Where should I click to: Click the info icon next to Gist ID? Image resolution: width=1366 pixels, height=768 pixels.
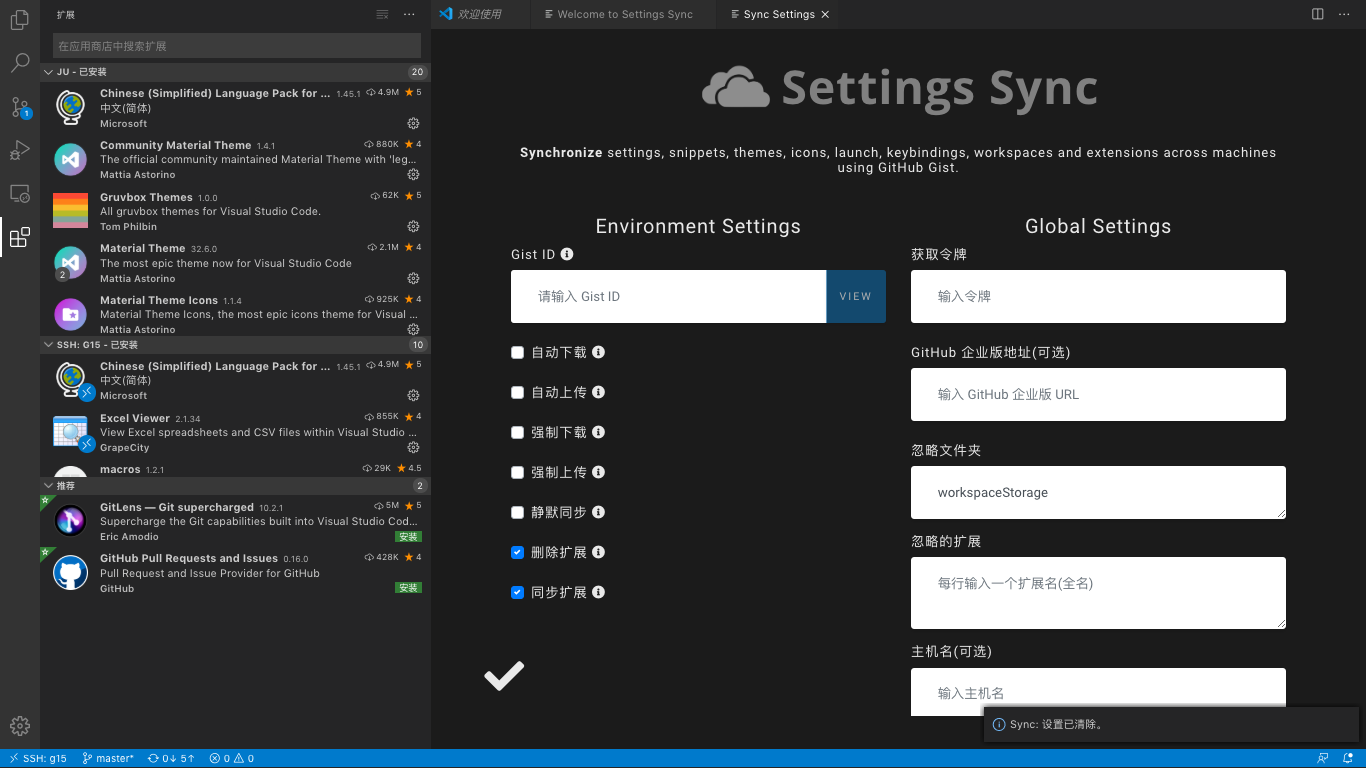click(x=567, y=254)
